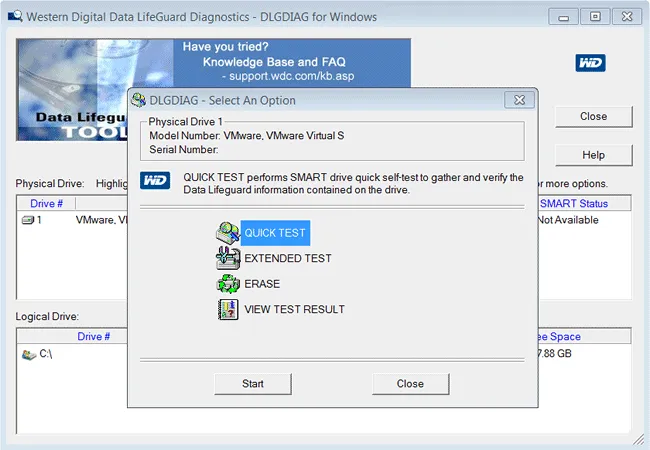Choose the VIEW TEST RESULT option
Viewport: 650px width, 450px height.
[x=294, y=310]
